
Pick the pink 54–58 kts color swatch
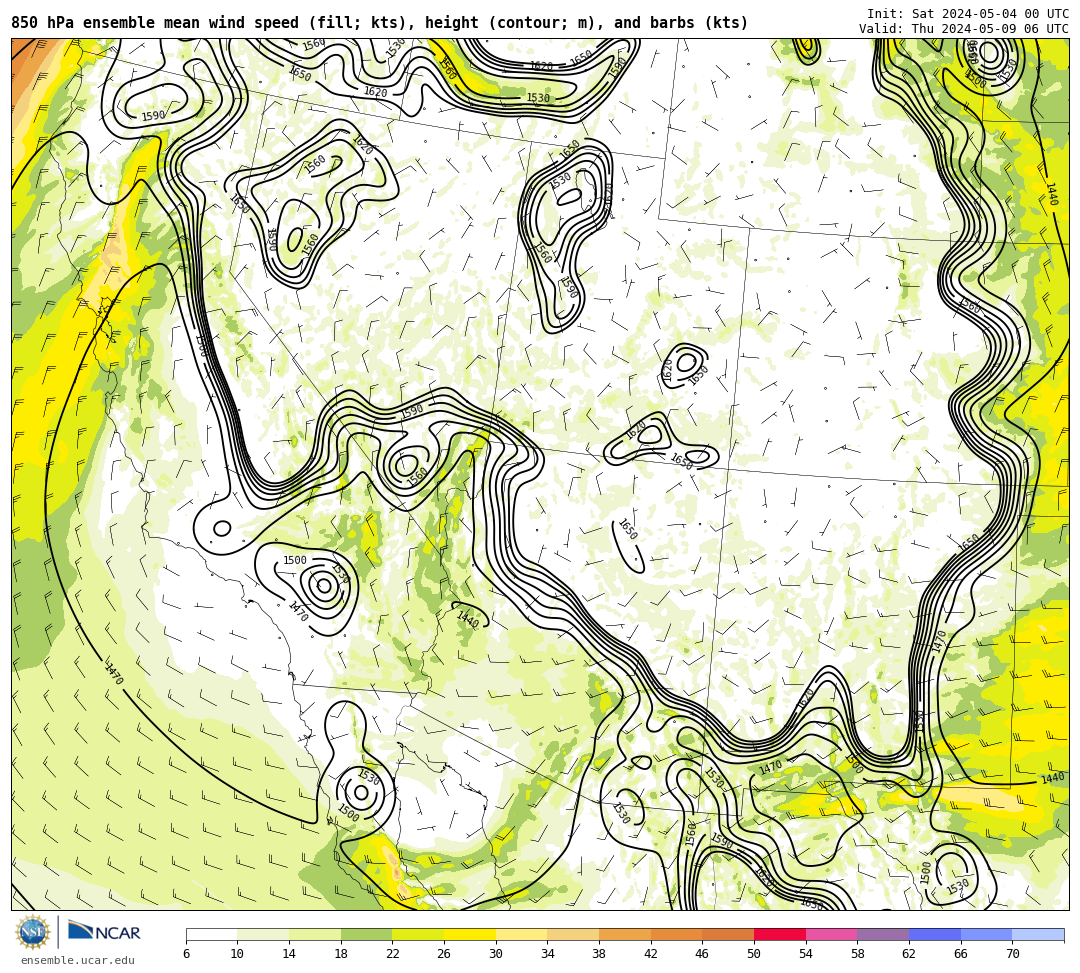tap(831, 934)
